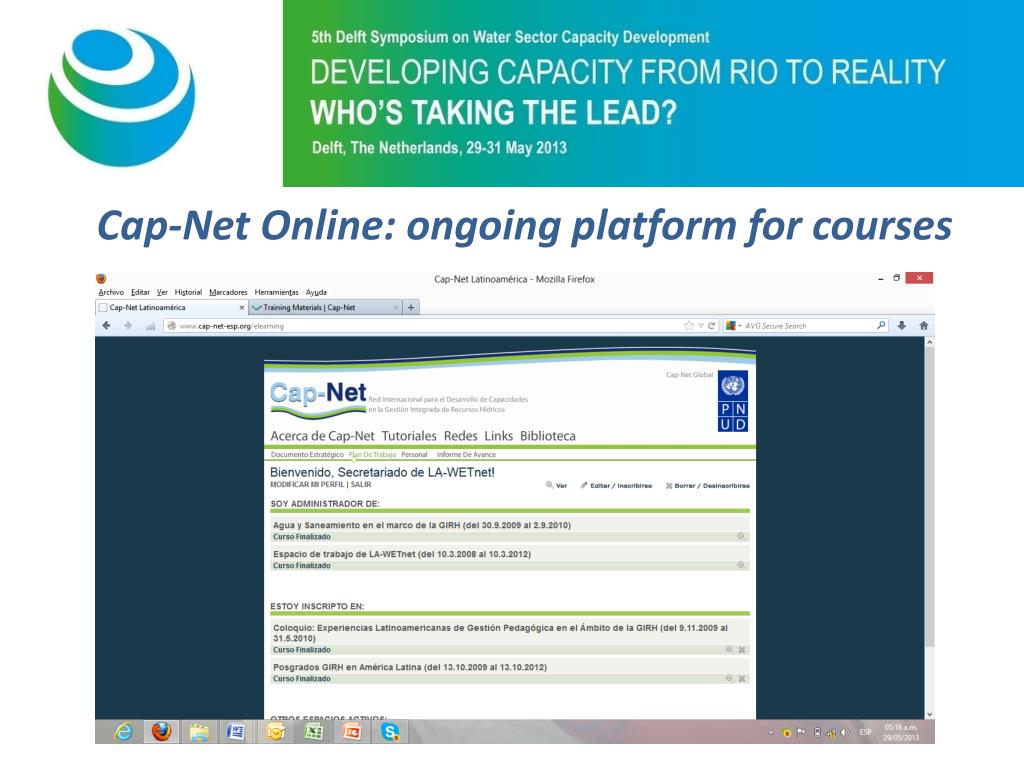Click the page vertical scrollbar

[929, 496]
